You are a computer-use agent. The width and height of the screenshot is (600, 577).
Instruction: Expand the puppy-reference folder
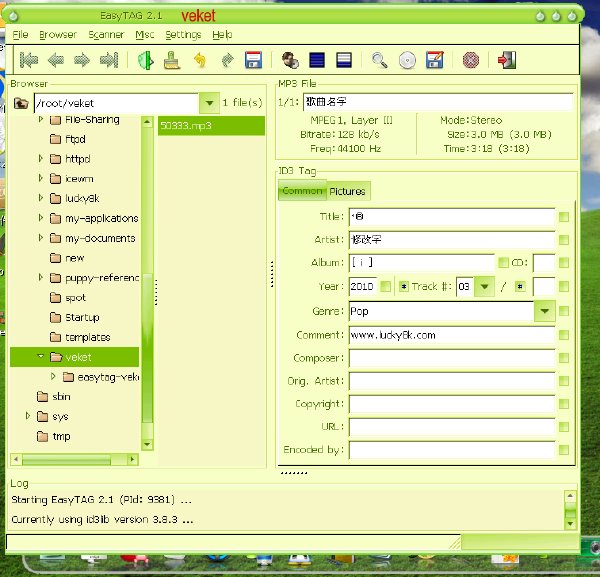(x=41, y=277)
